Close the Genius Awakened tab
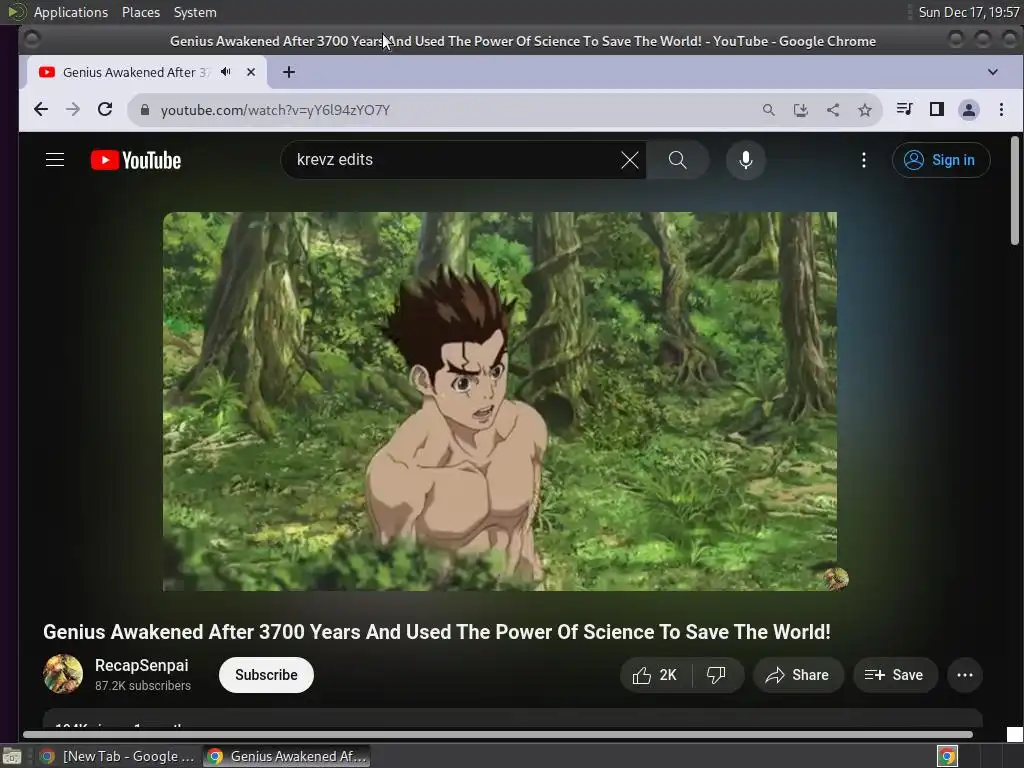1024x768 pixels. click(x=251, y=72)
